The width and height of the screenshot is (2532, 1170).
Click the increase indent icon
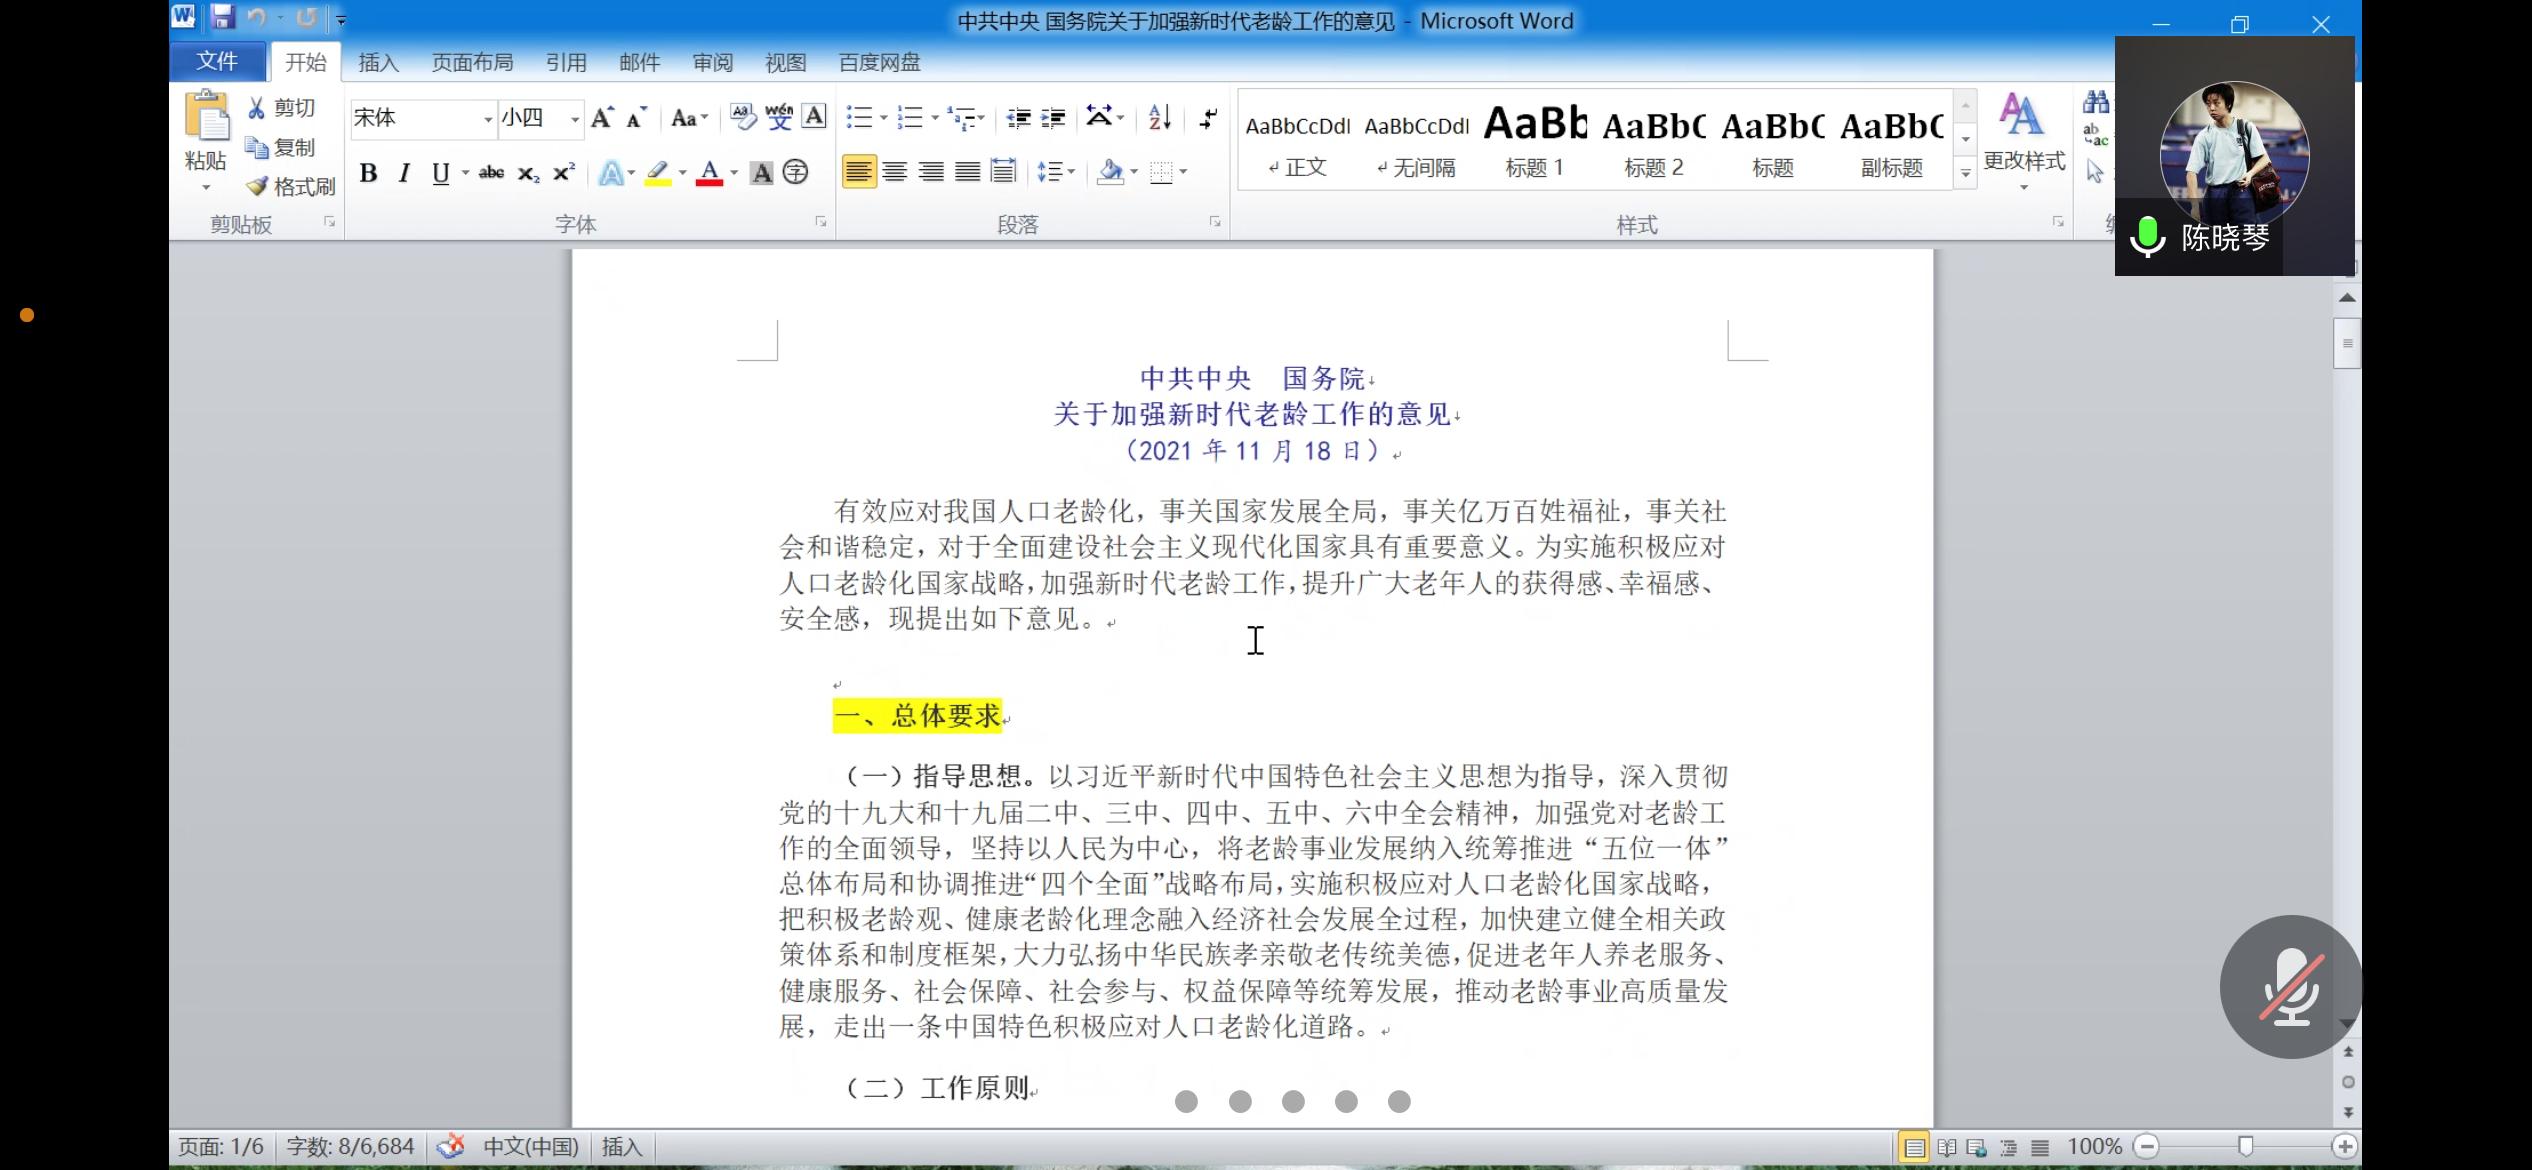[x=1053, y=118]
